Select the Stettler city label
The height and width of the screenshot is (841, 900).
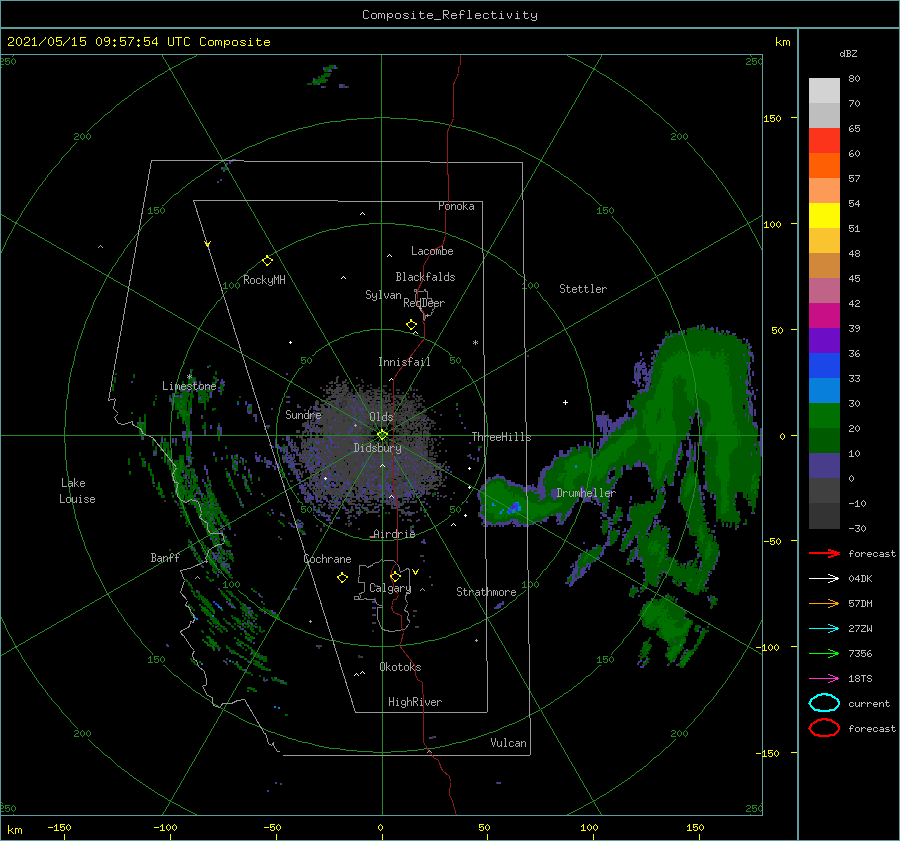[x=583, y=289]
